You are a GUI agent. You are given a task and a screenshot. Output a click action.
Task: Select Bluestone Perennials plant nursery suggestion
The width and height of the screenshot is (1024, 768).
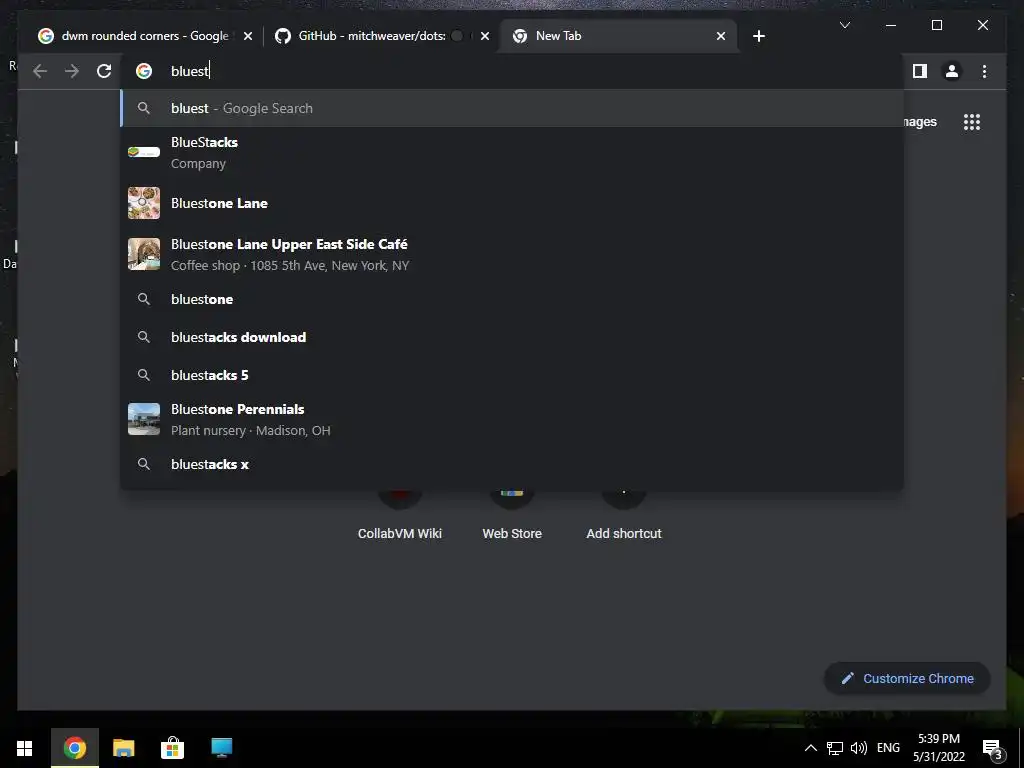coord(513,419)
